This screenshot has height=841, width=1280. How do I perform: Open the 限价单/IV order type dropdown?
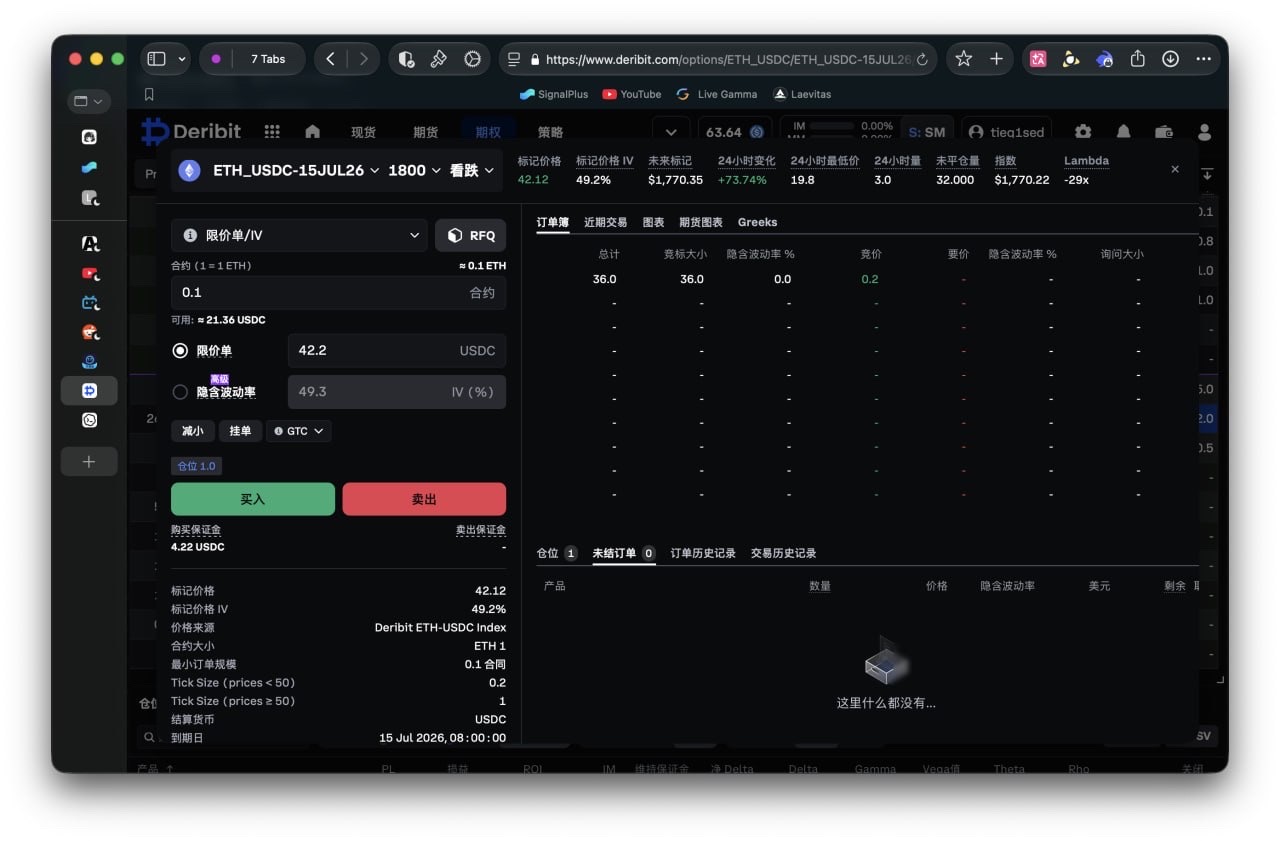click(299, 235)
